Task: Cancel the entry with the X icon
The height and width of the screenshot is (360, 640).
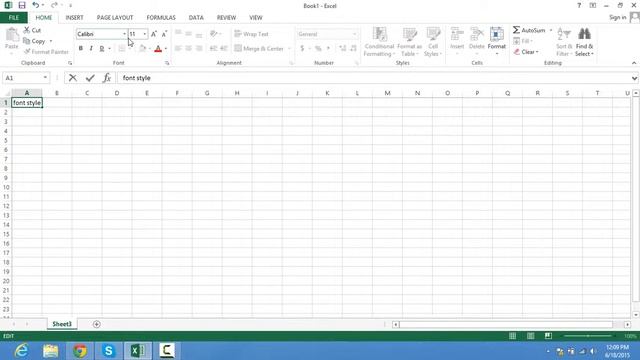Action: coord(73,78)
